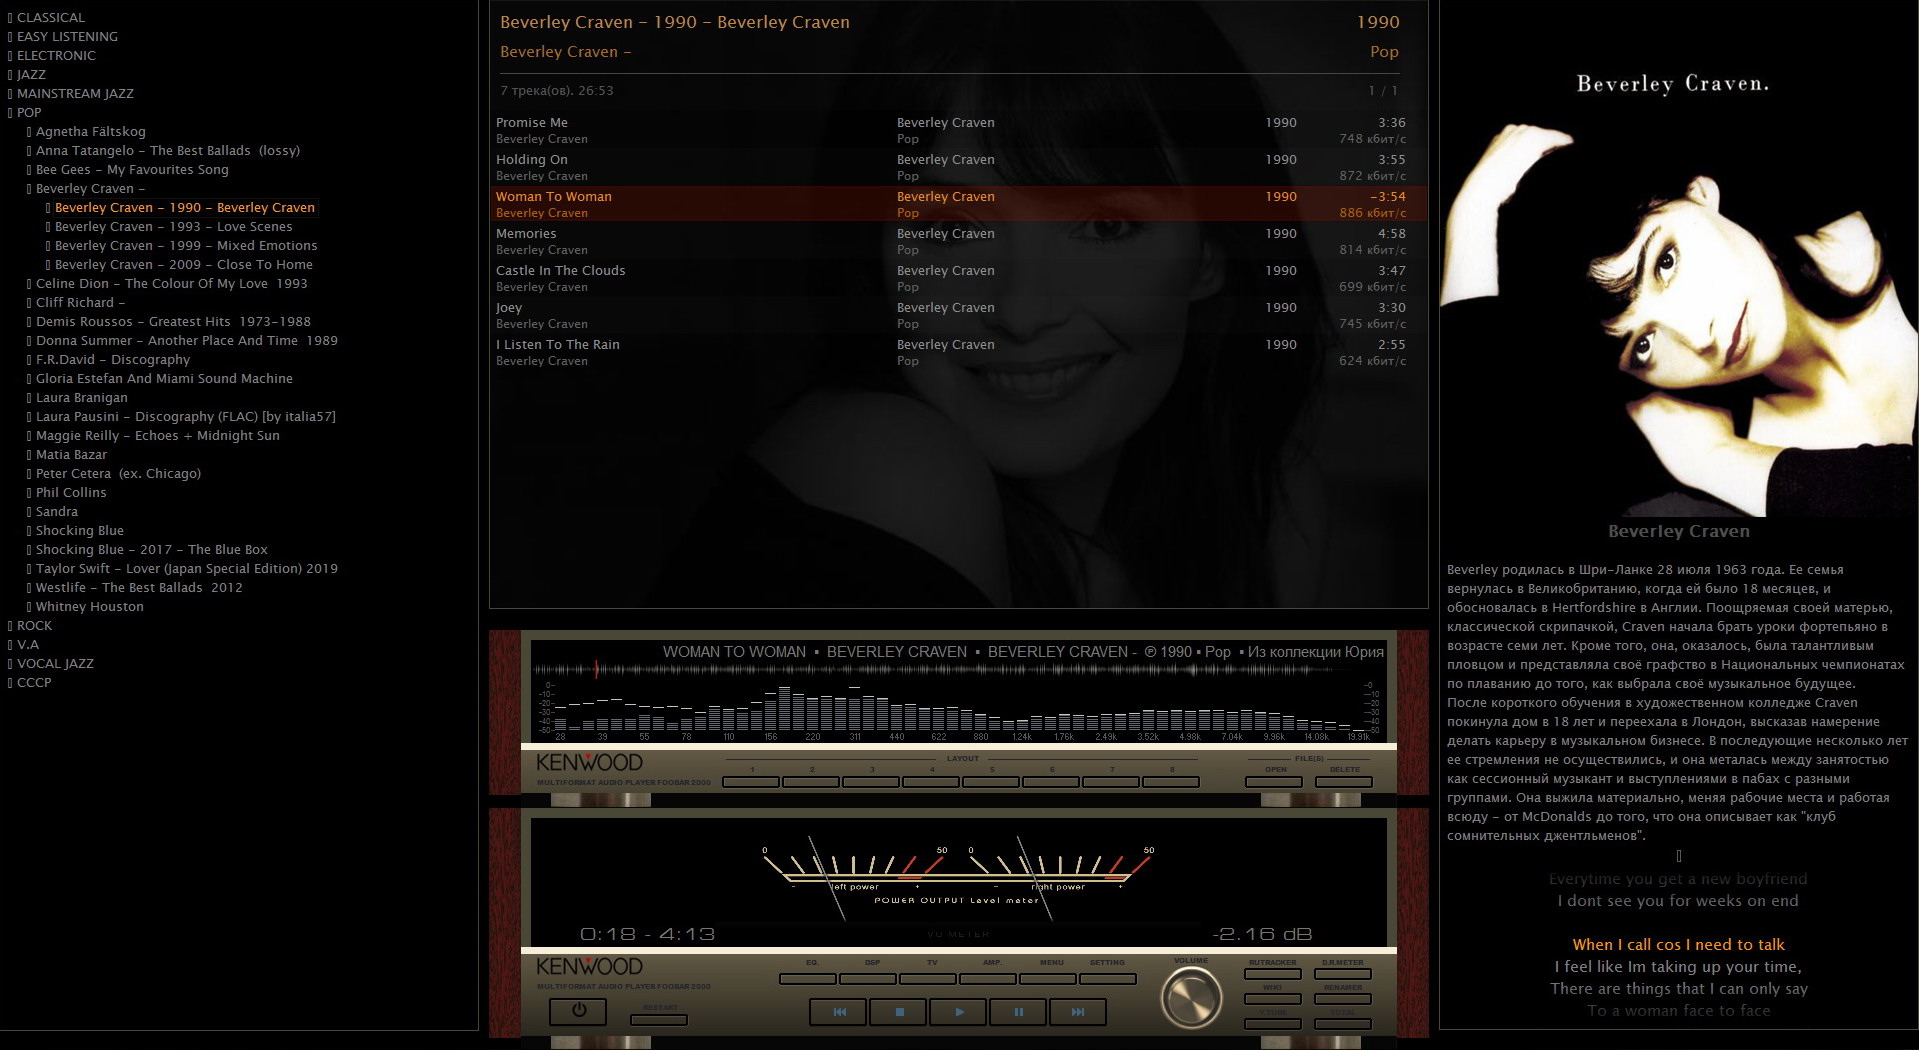Switch to layout 3
The image size is (1919, 1050).
point(871,782)
